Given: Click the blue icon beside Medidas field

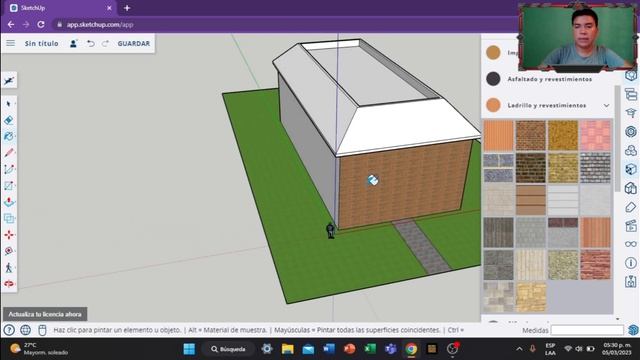Looking at the screenshot, I should 633,330.
